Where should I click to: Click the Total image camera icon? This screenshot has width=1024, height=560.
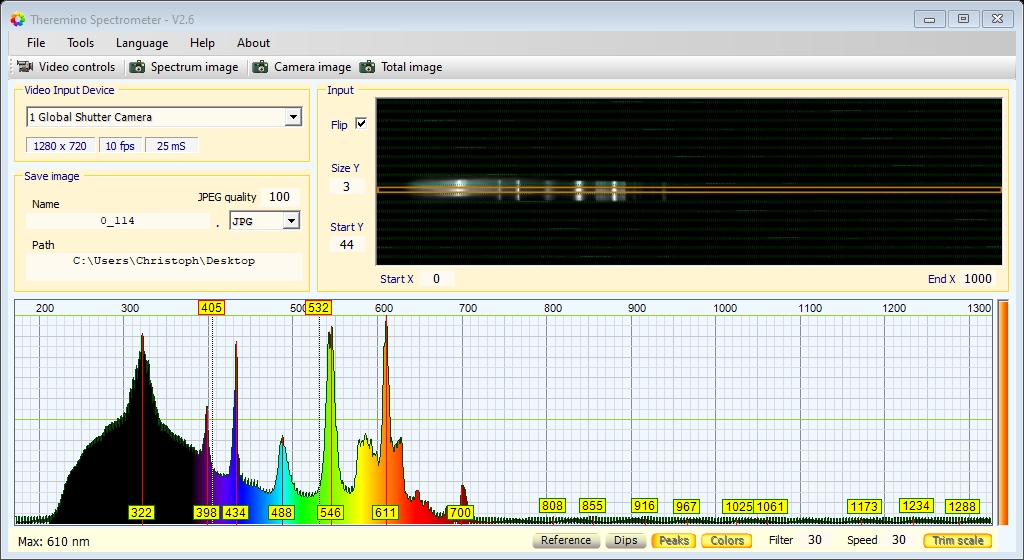tap(368, 67)
